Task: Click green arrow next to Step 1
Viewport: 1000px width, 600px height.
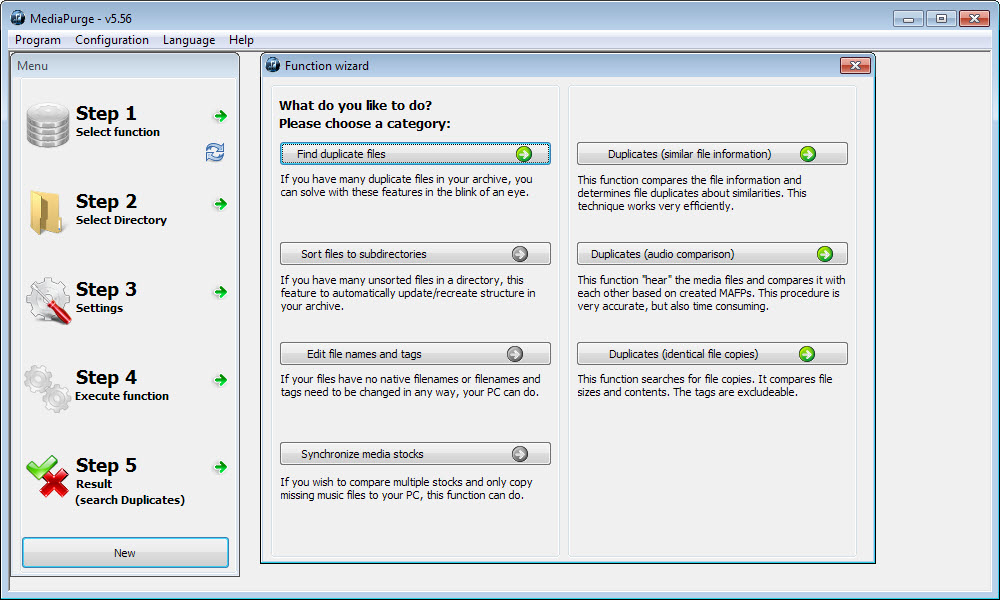Action: tap(220, 116)
